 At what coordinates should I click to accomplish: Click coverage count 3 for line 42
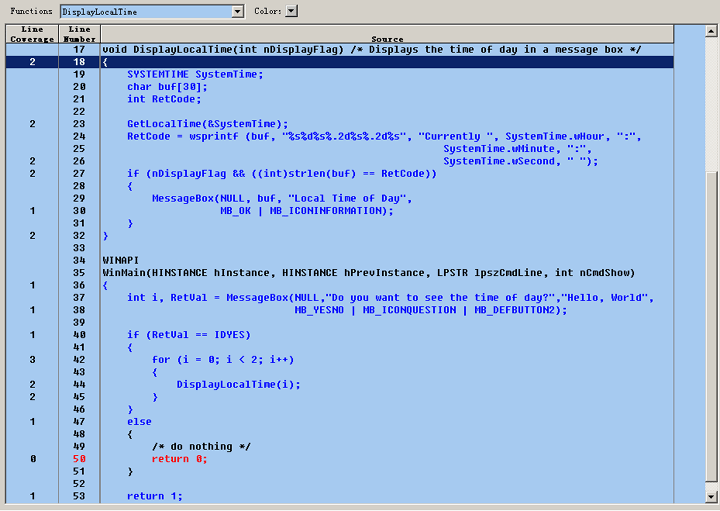point(32,359)
